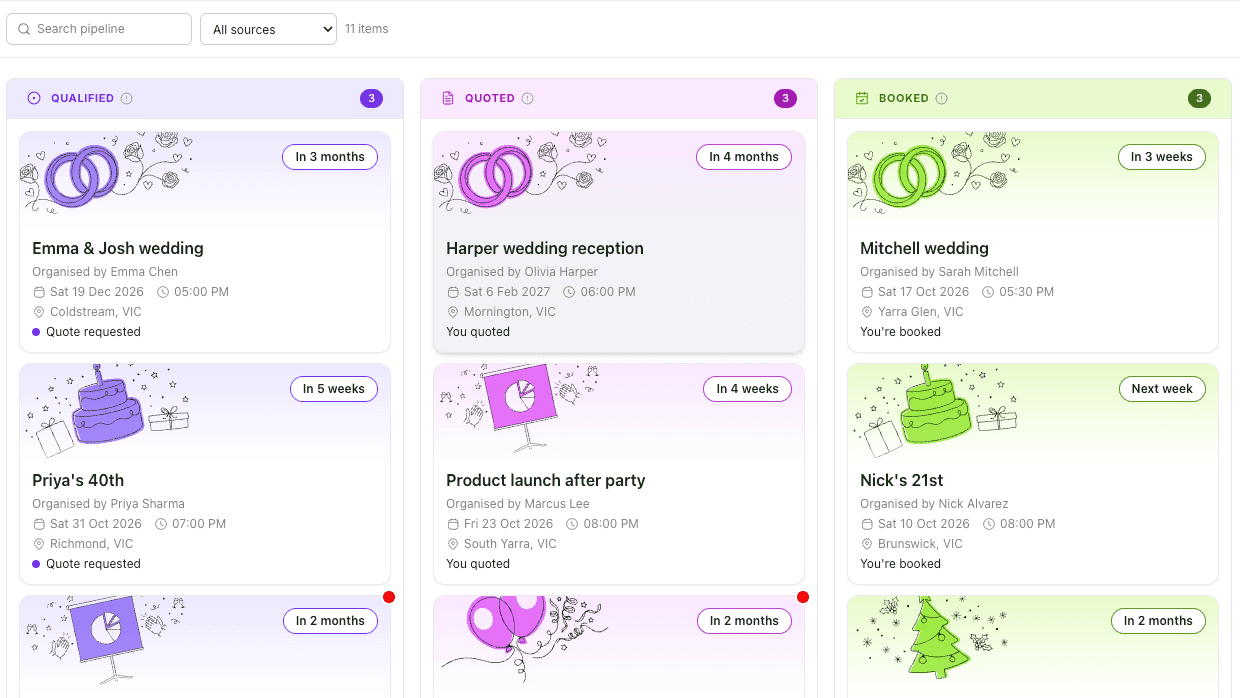The image size is (1240, 698).
Task: Click the Booked column calendar-check icon
Action: point(862,98)
